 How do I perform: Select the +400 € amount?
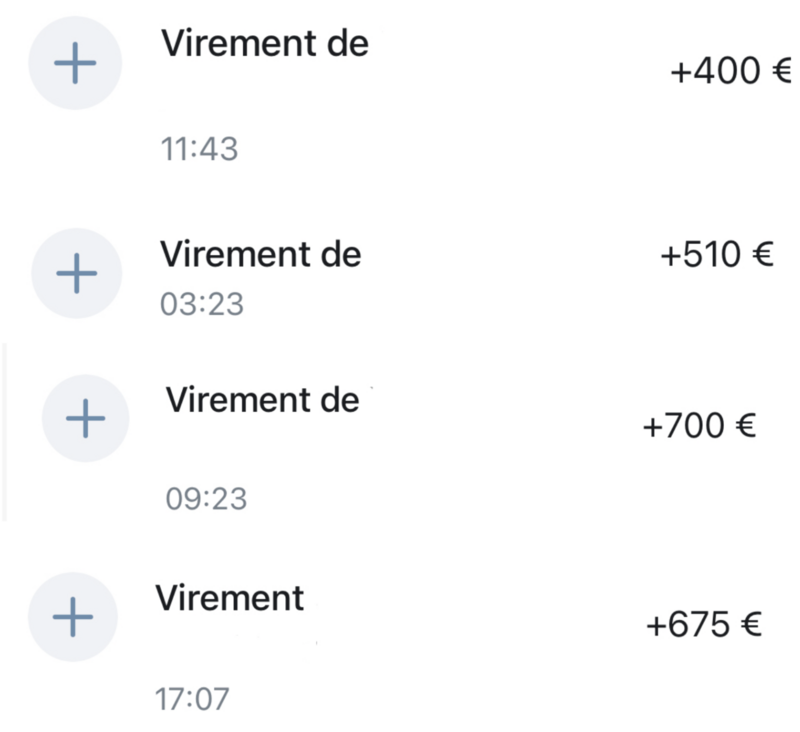coord(731,70)
